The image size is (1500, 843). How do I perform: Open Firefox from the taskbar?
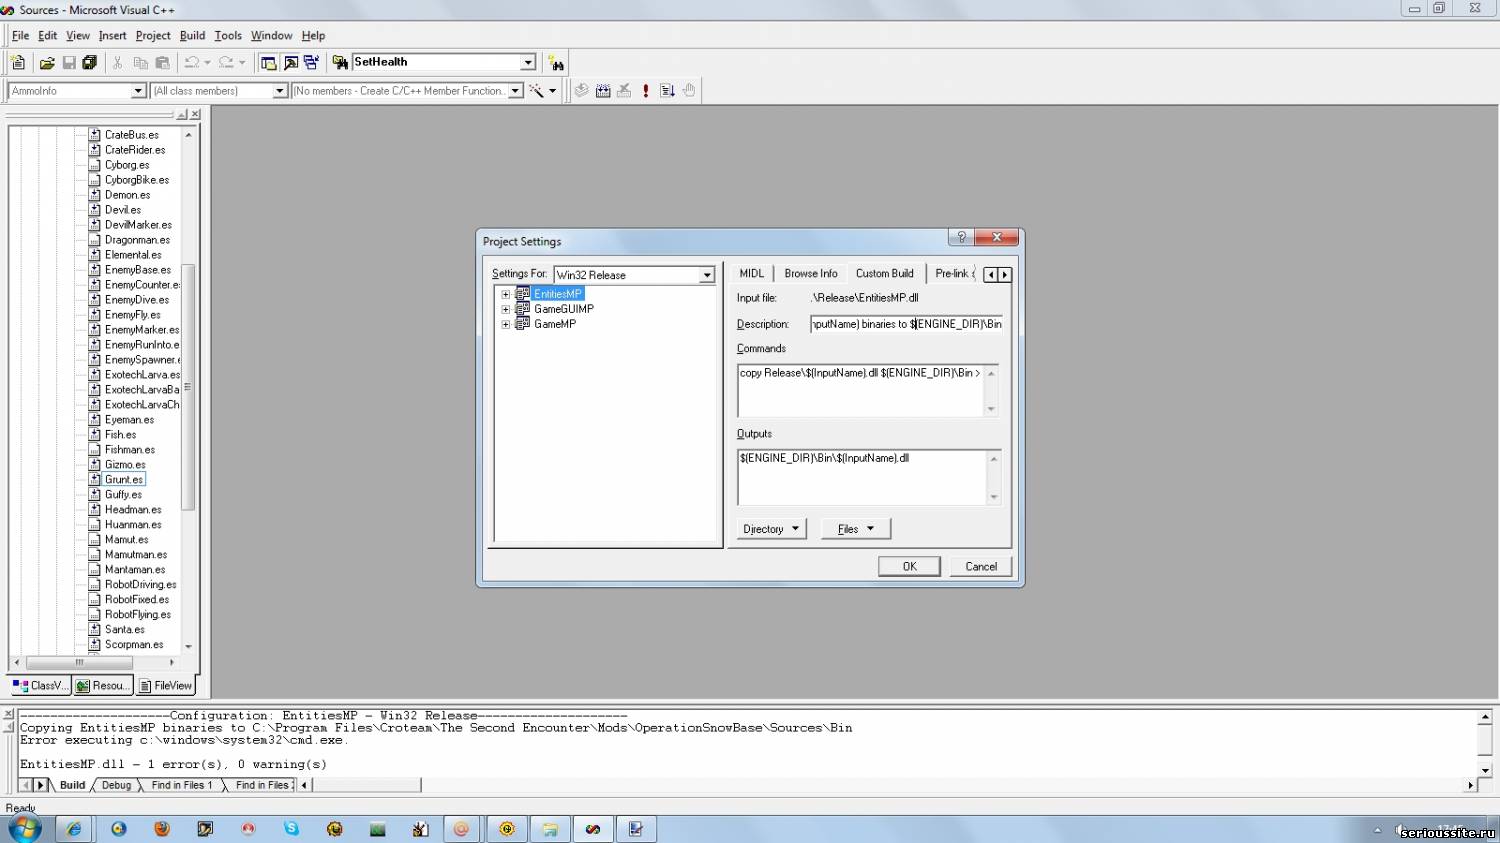[x=162, y=829]
